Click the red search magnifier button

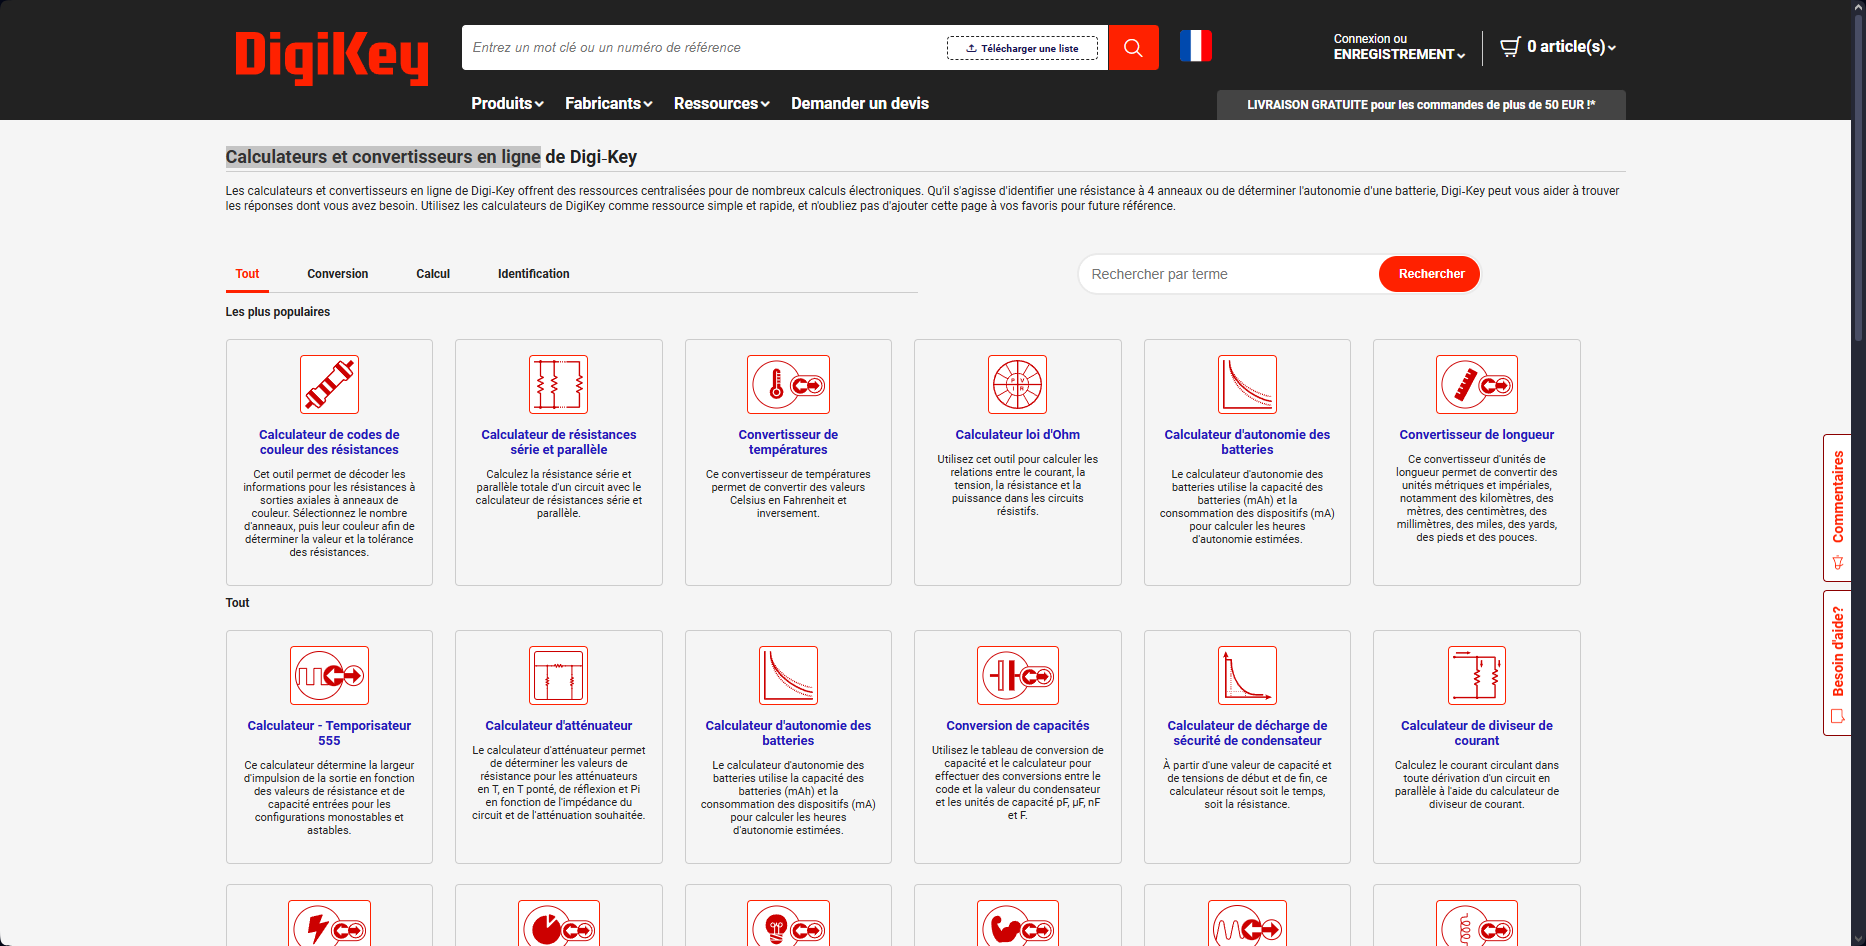point(1133,47)
